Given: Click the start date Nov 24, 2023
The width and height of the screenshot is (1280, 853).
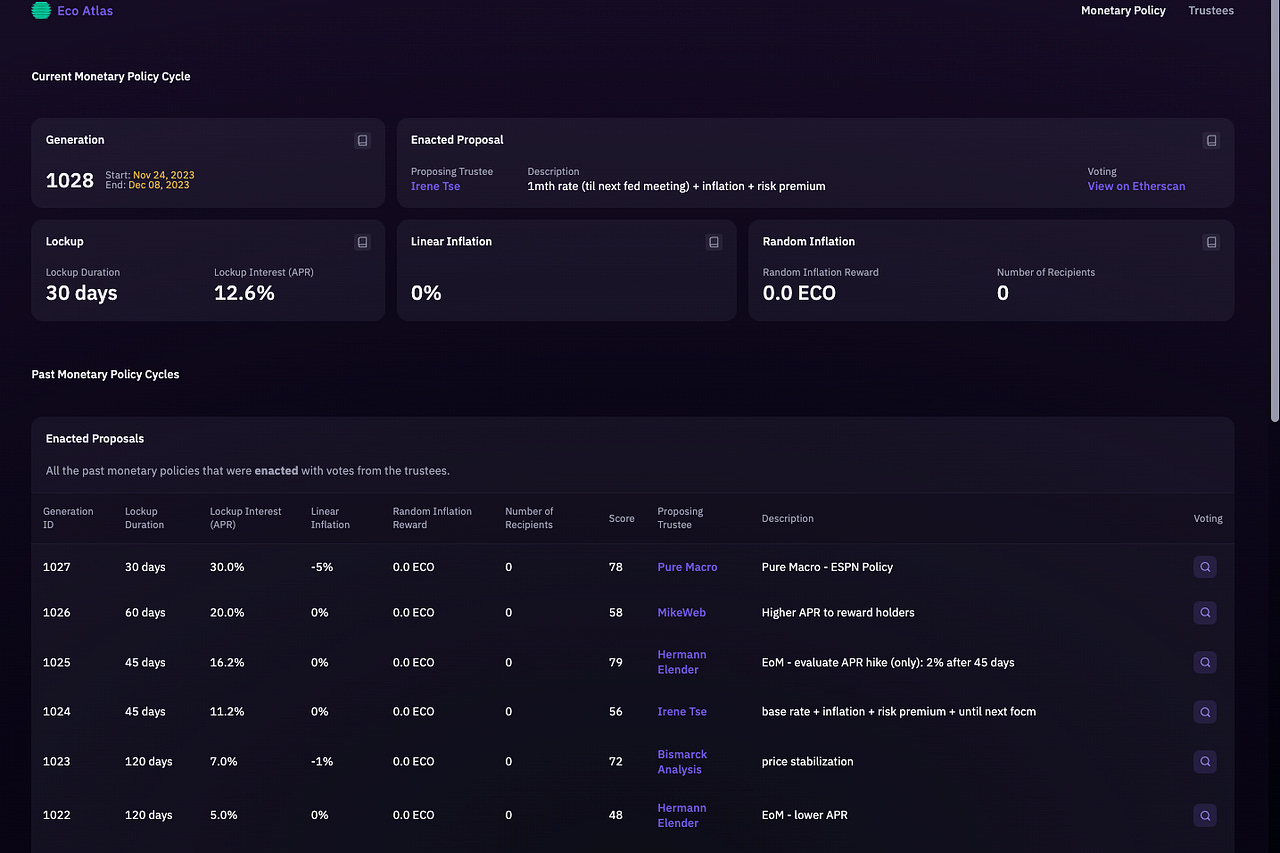Looking at the screenshot, I should 164,175.
